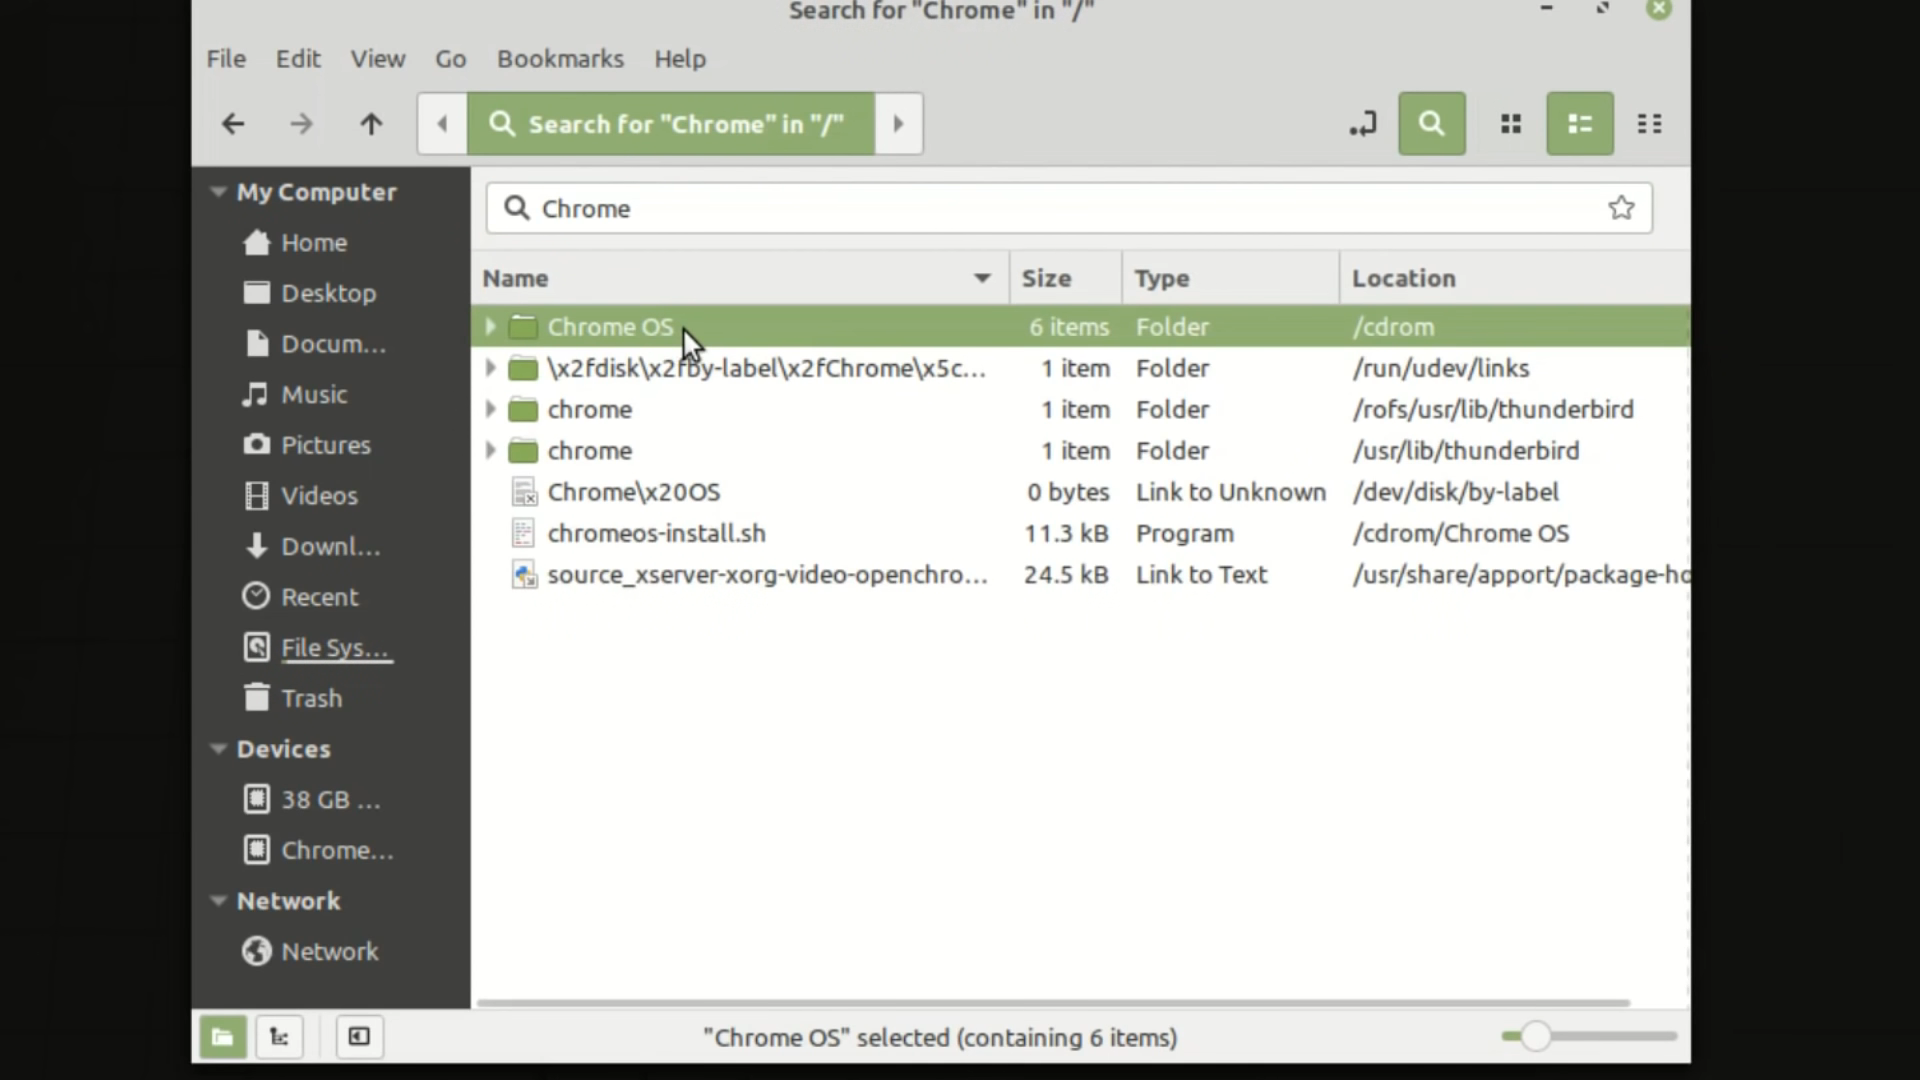Toggle the green search button

click(1431, 124)
